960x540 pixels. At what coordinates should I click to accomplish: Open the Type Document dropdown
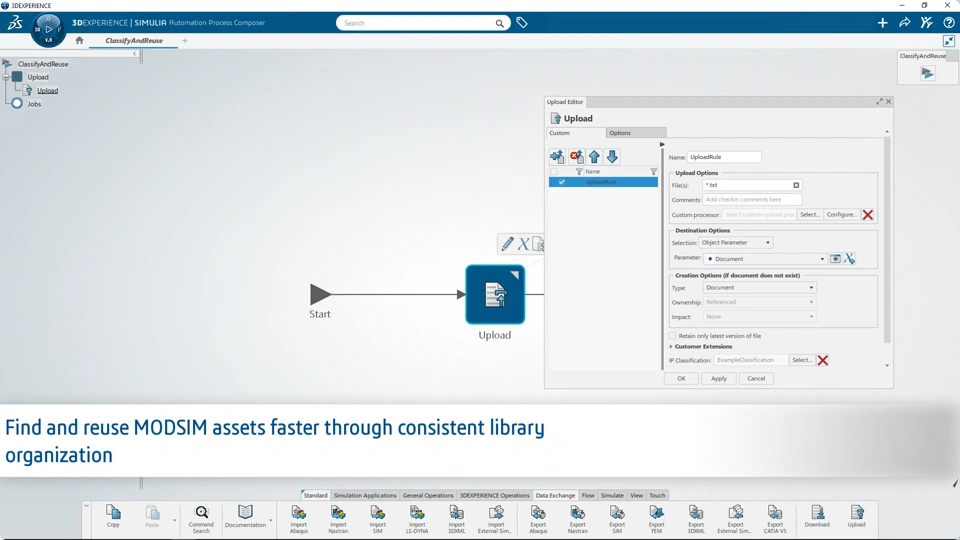[x=759, y=287]
